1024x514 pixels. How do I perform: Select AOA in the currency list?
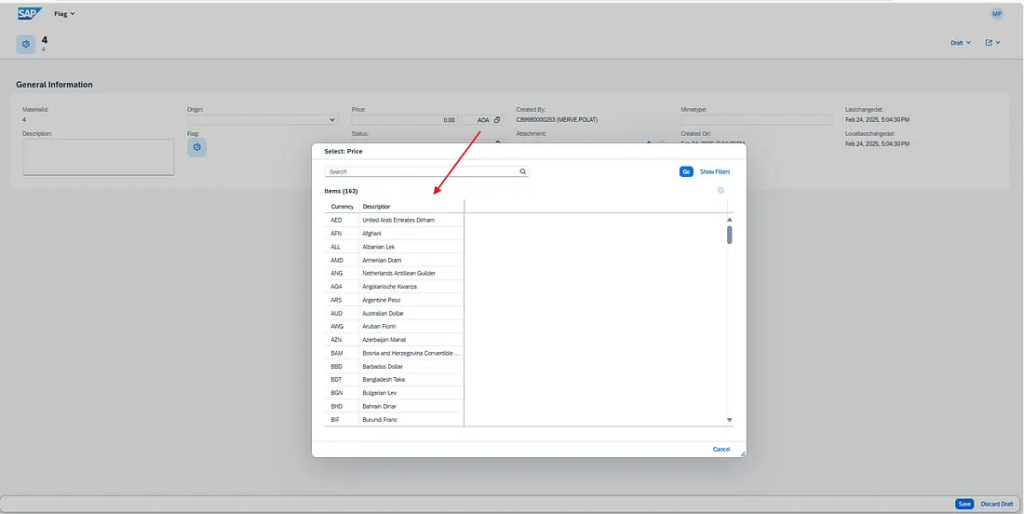[337, 287]
